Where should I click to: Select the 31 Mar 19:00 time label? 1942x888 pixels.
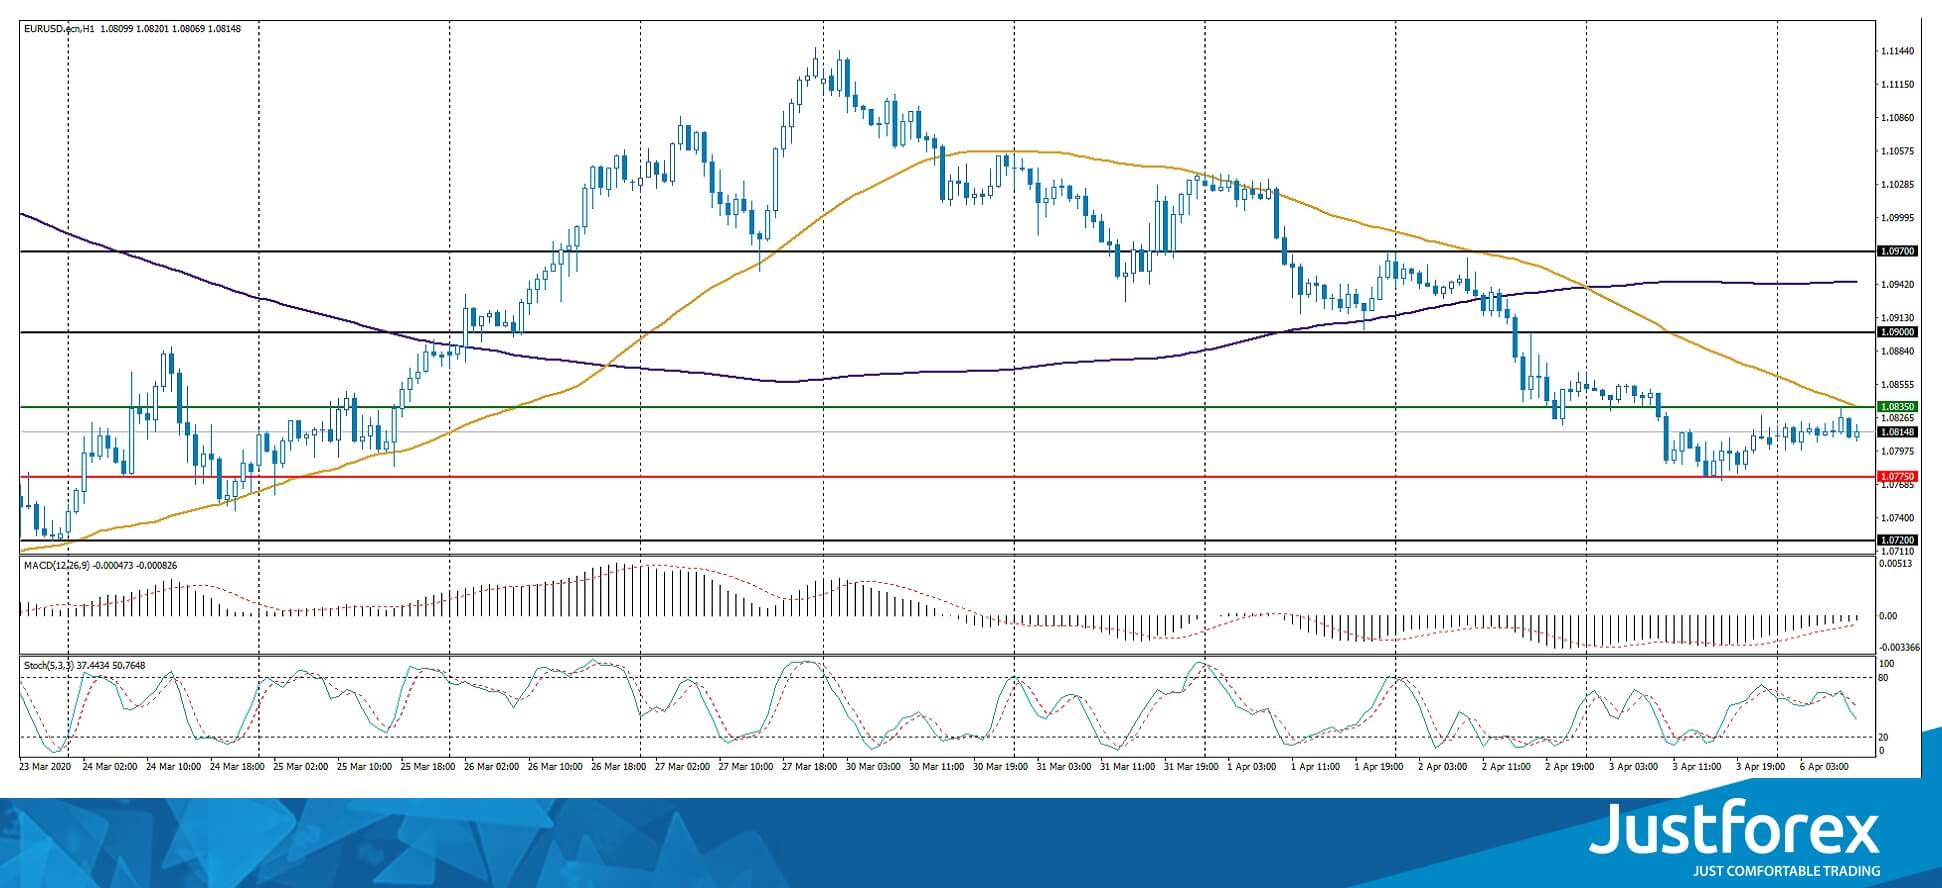tap(1190, 767)
